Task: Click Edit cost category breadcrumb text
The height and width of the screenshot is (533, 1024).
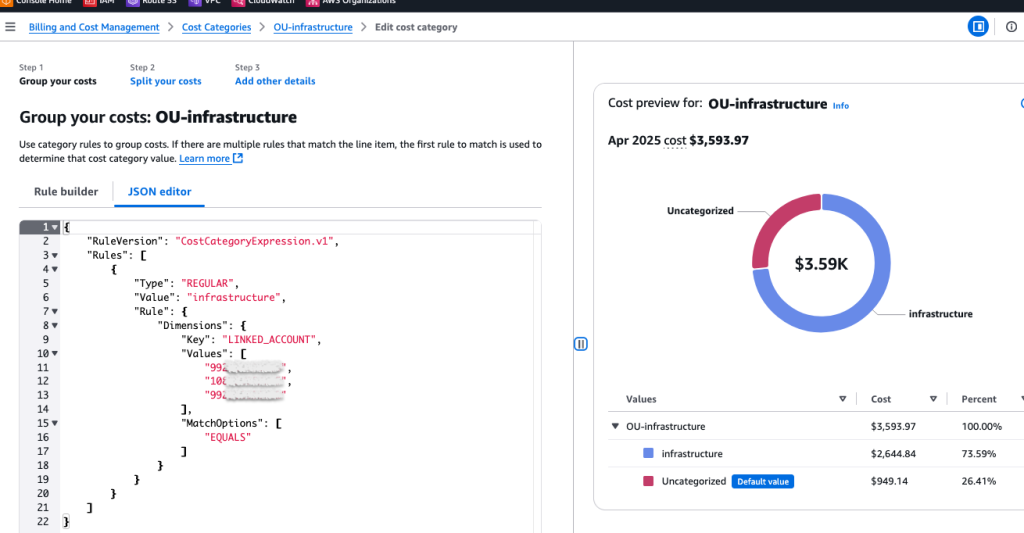Action: [x=416, y=27]
